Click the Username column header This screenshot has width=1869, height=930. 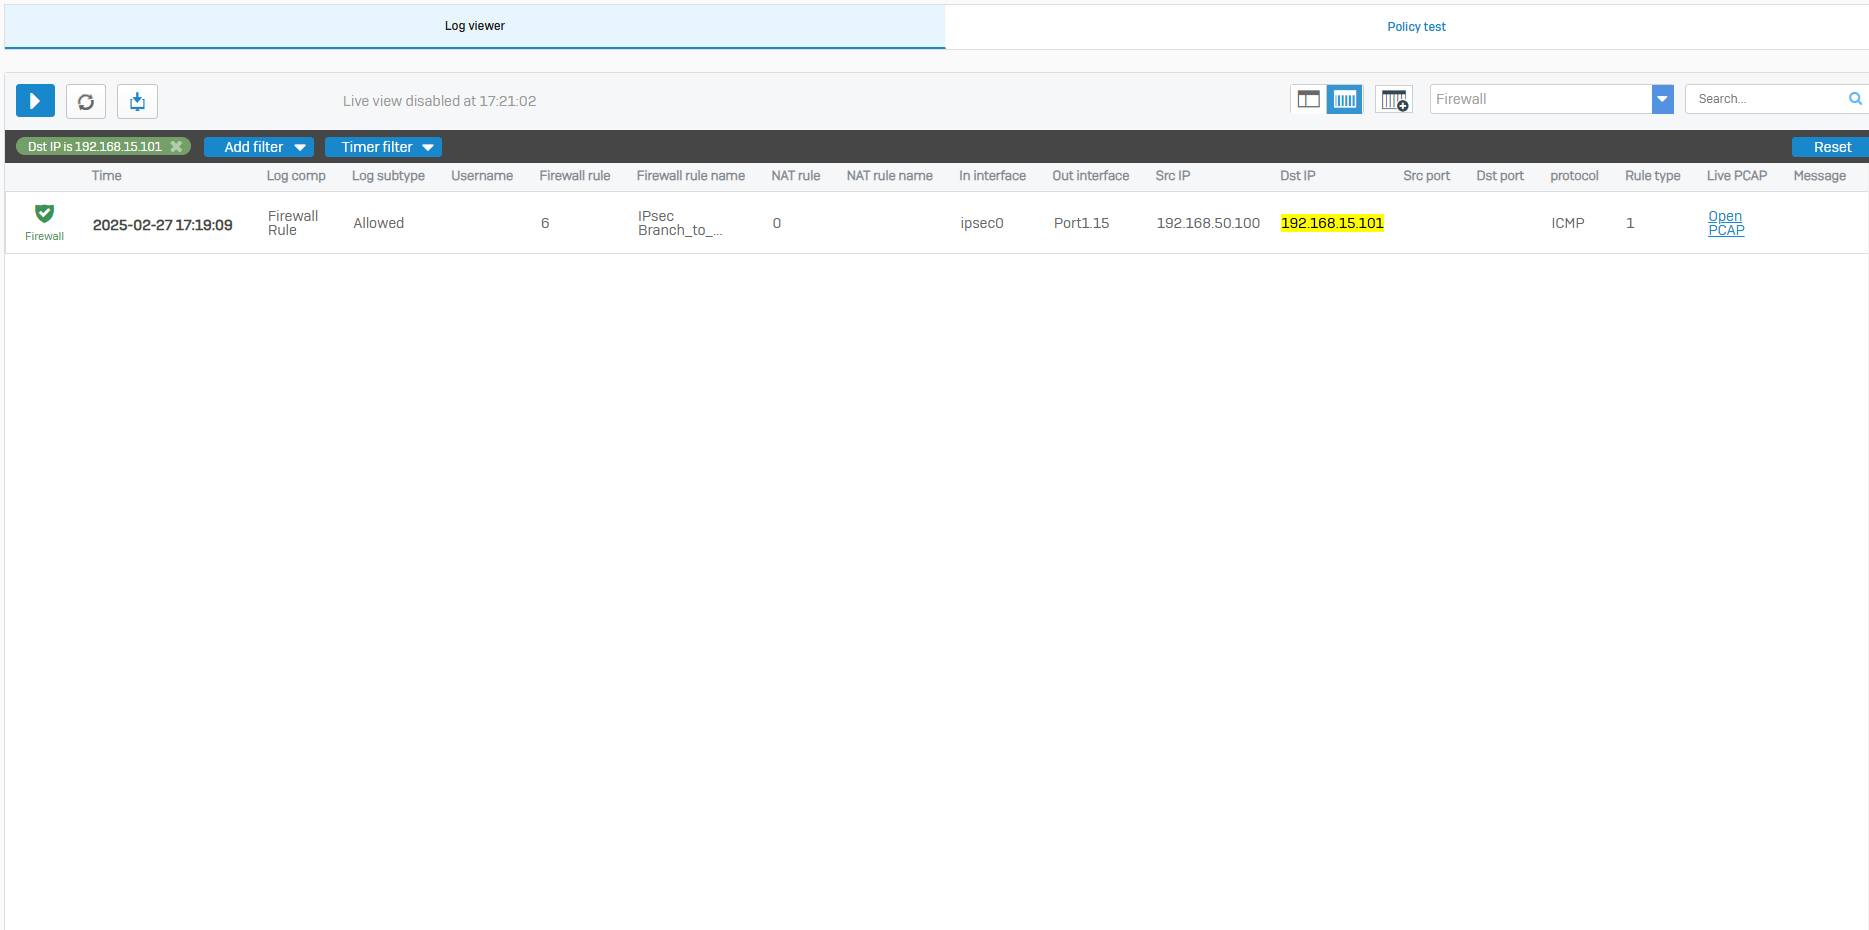pyautogui.click(x=482, y=176)
